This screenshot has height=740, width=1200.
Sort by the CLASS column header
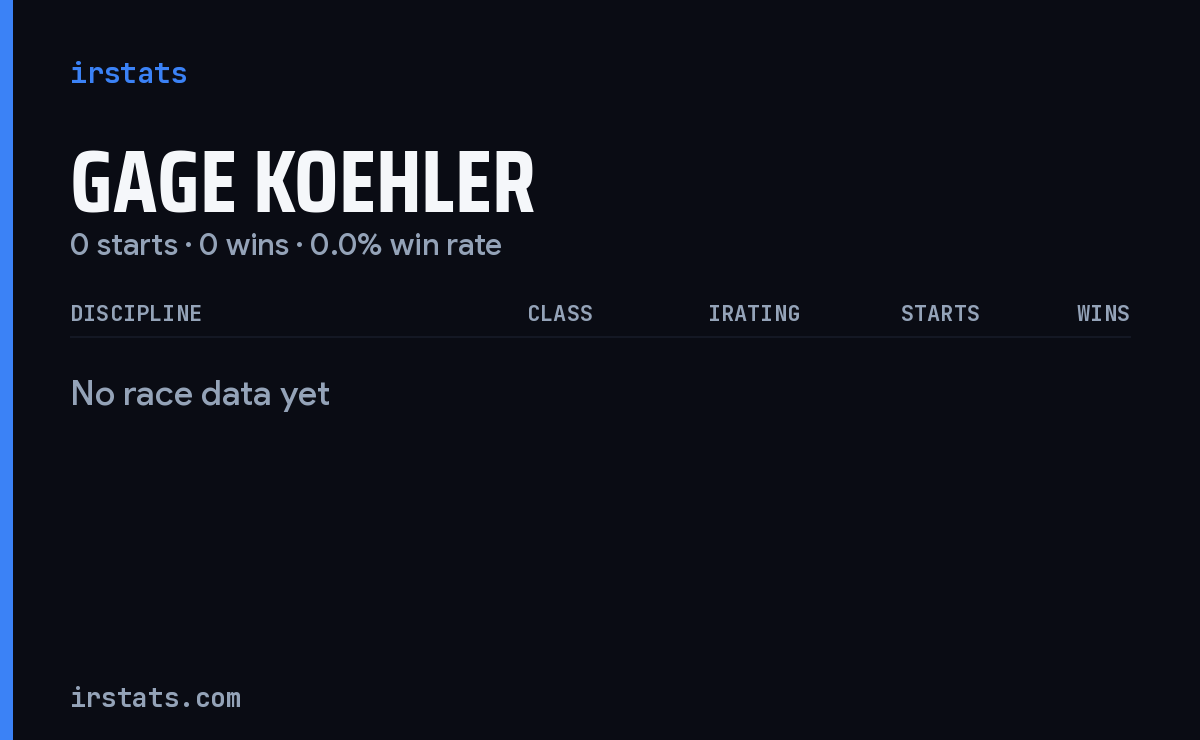click(x=560, y=314)
